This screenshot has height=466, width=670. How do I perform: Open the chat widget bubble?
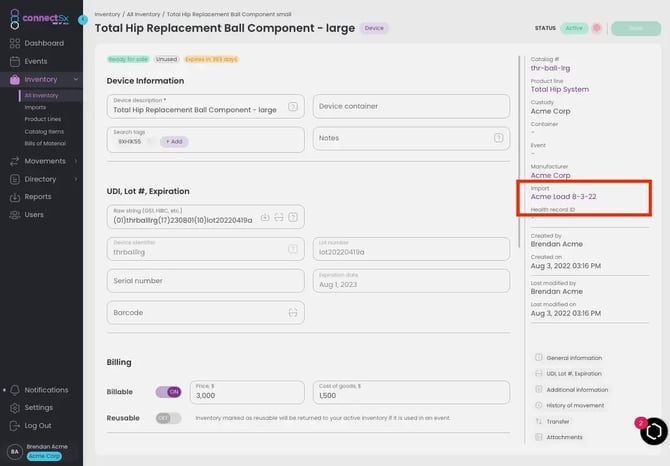[653, 430]
